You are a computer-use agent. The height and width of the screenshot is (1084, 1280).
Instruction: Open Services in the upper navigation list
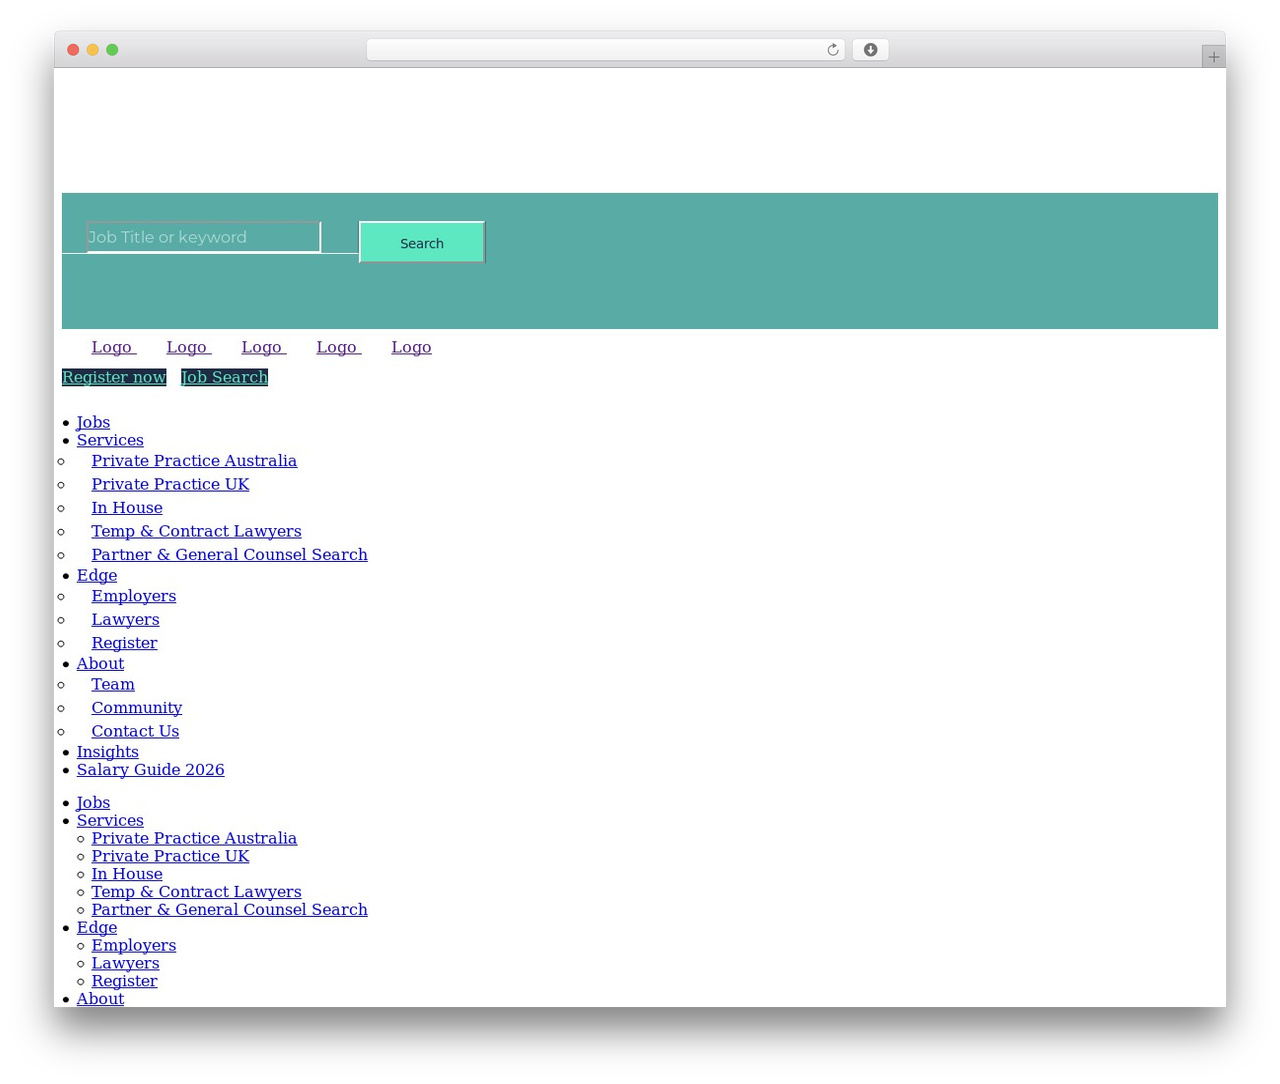[110, 440]
